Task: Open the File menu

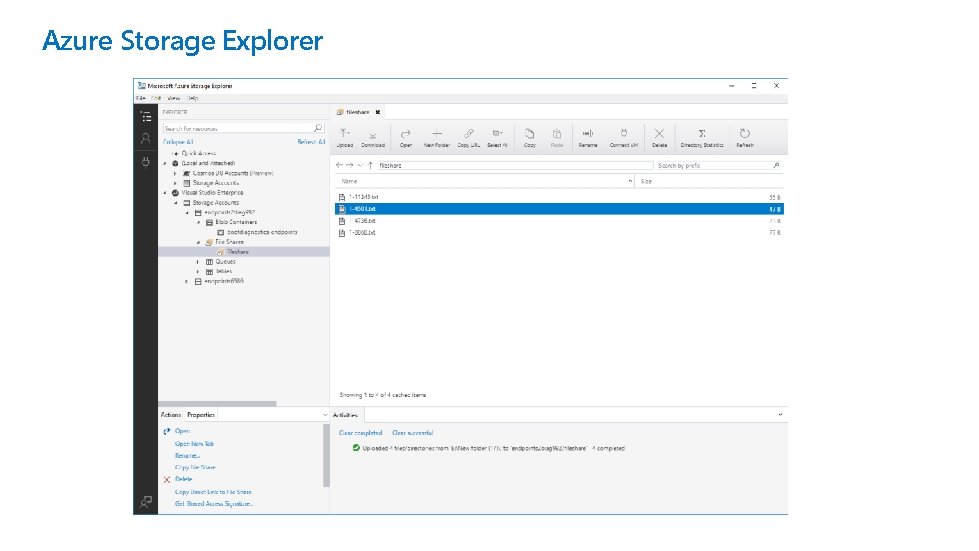Action: pyautogui.click(x=141, y=98)
